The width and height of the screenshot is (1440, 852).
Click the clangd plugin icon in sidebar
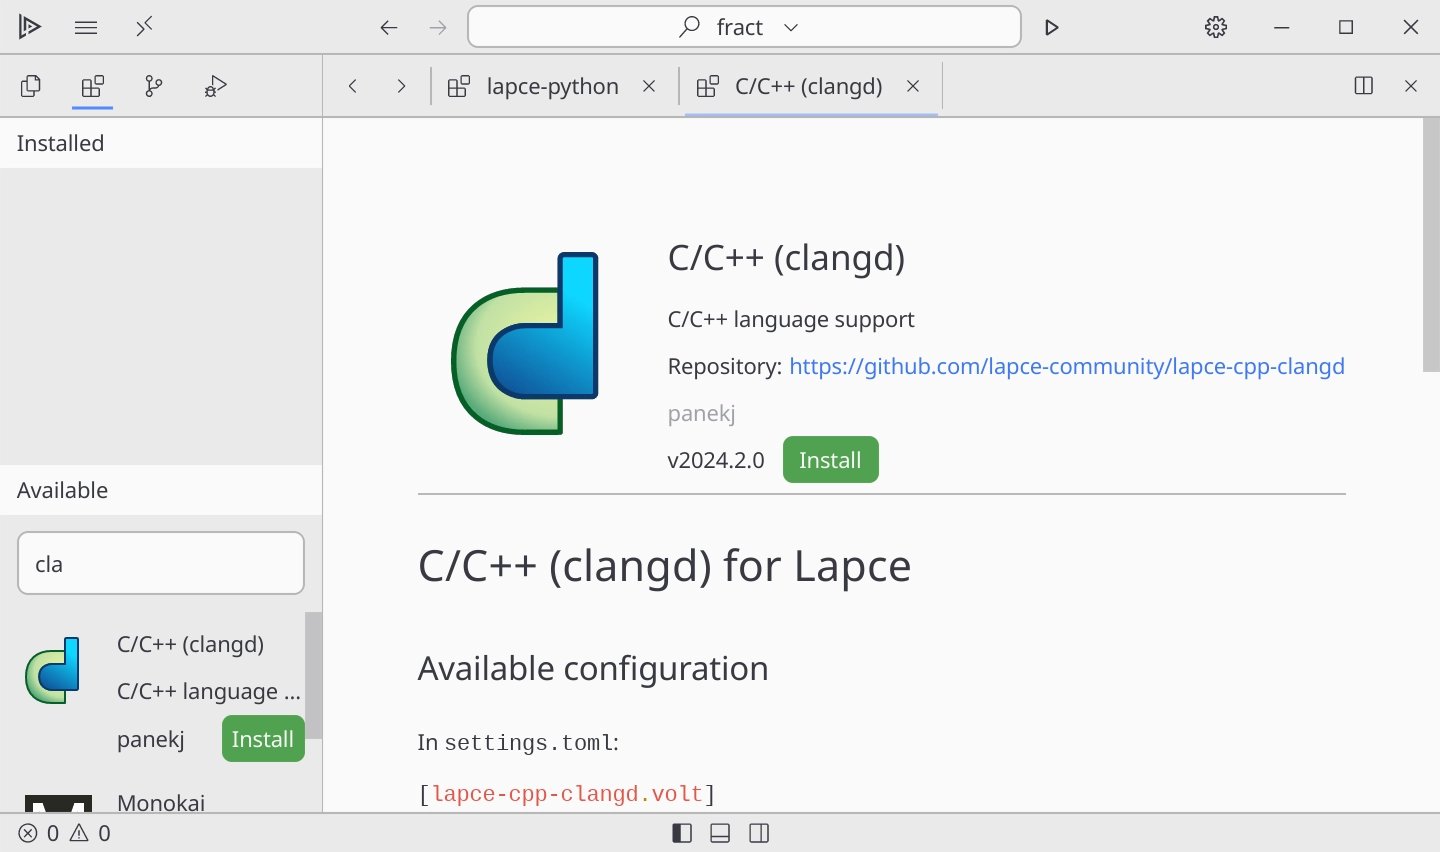53,670
